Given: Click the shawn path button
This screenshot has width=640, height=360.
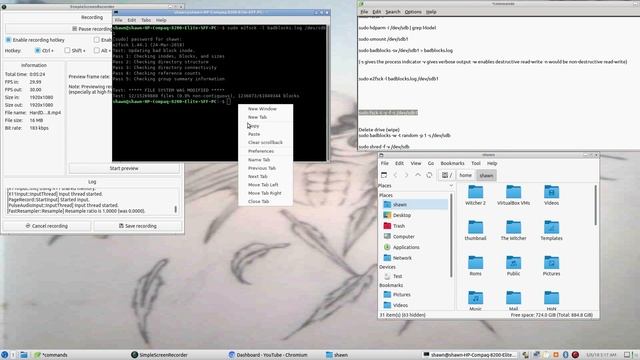Looking at the screenshot, I should coord(486,175).
